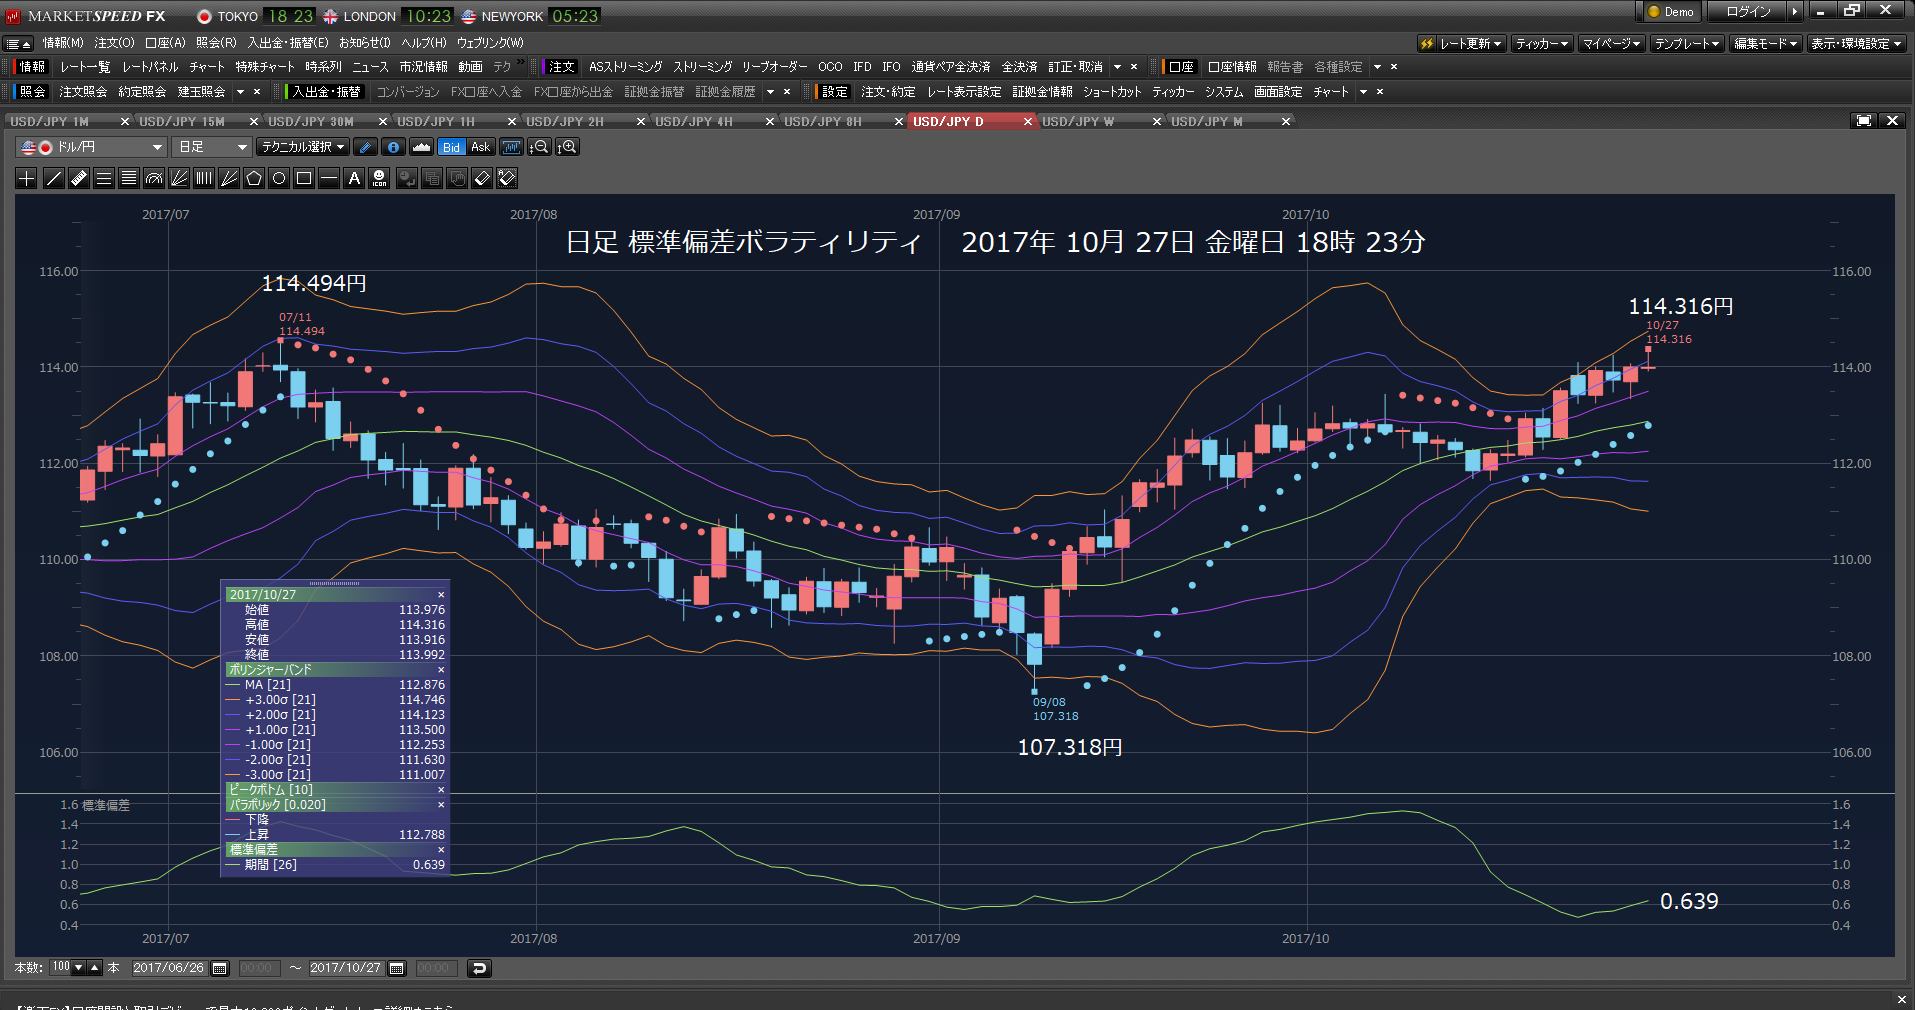Click 注文照会 in the inquiry toolbar

pyautogui.click(x=83, y=92)
